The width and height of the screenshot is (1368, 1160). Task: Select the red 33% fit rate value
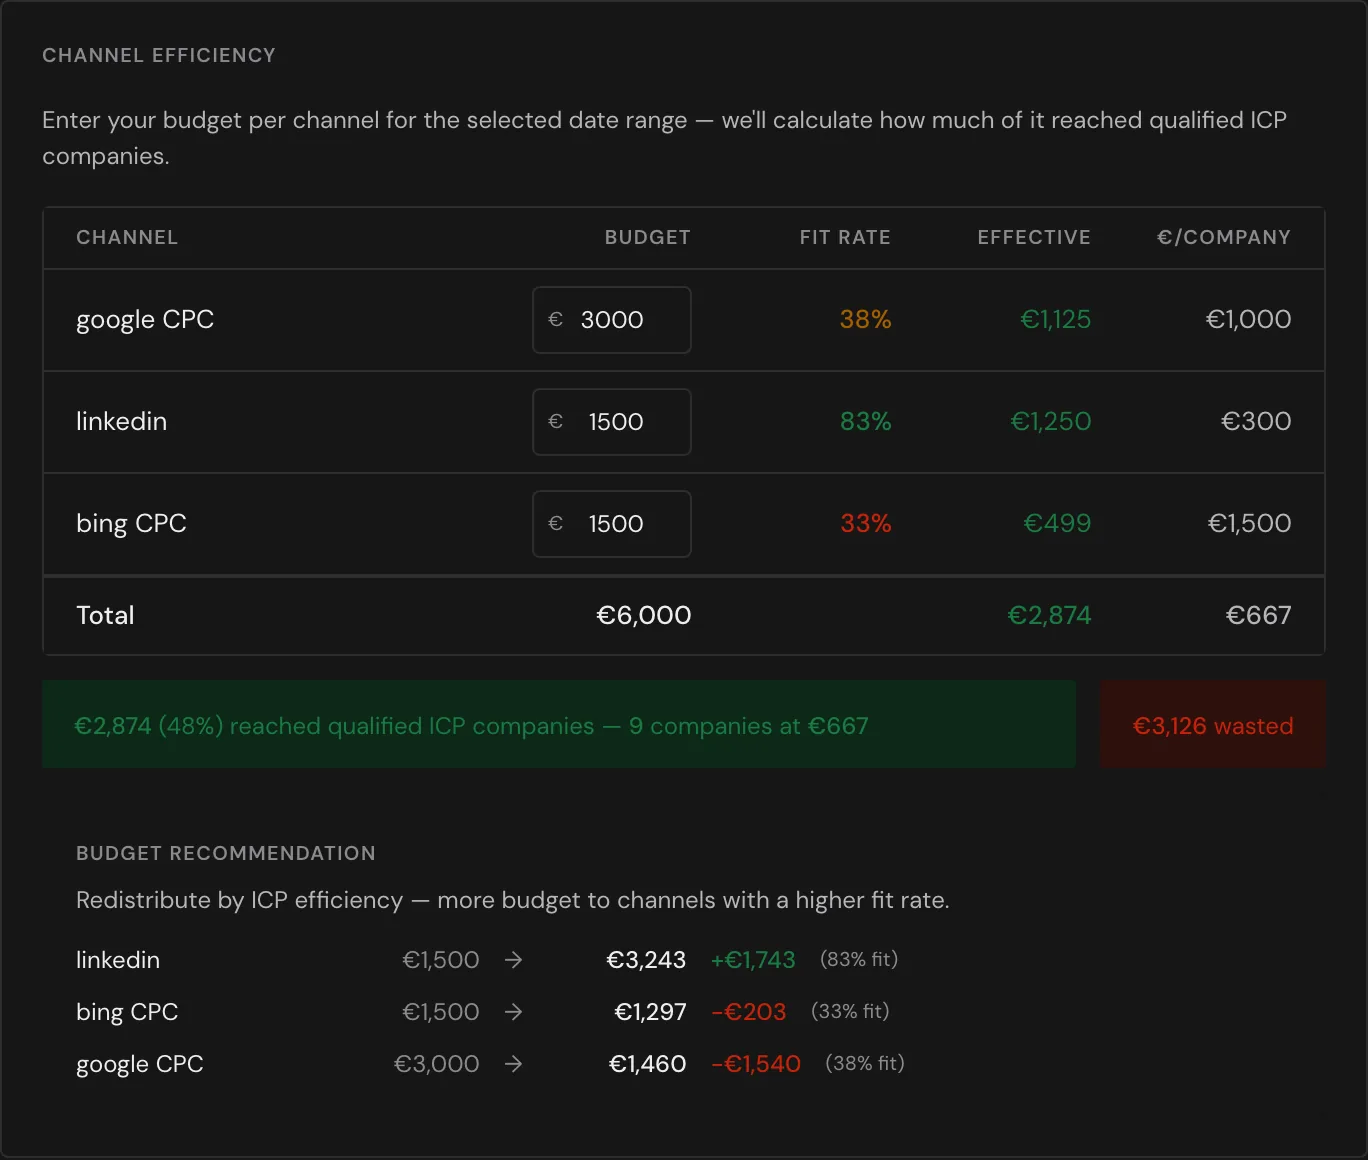pyautogui.click(x=865, y=524)
